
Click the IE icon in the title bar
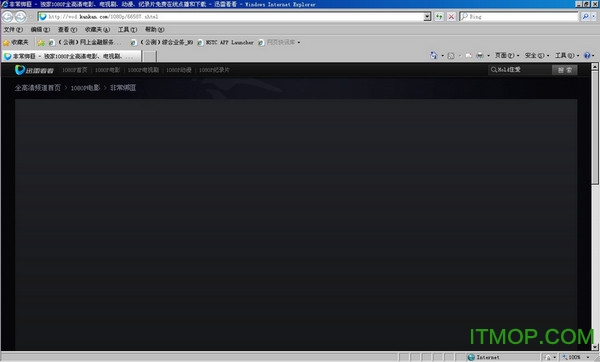[x=5, y=4]
